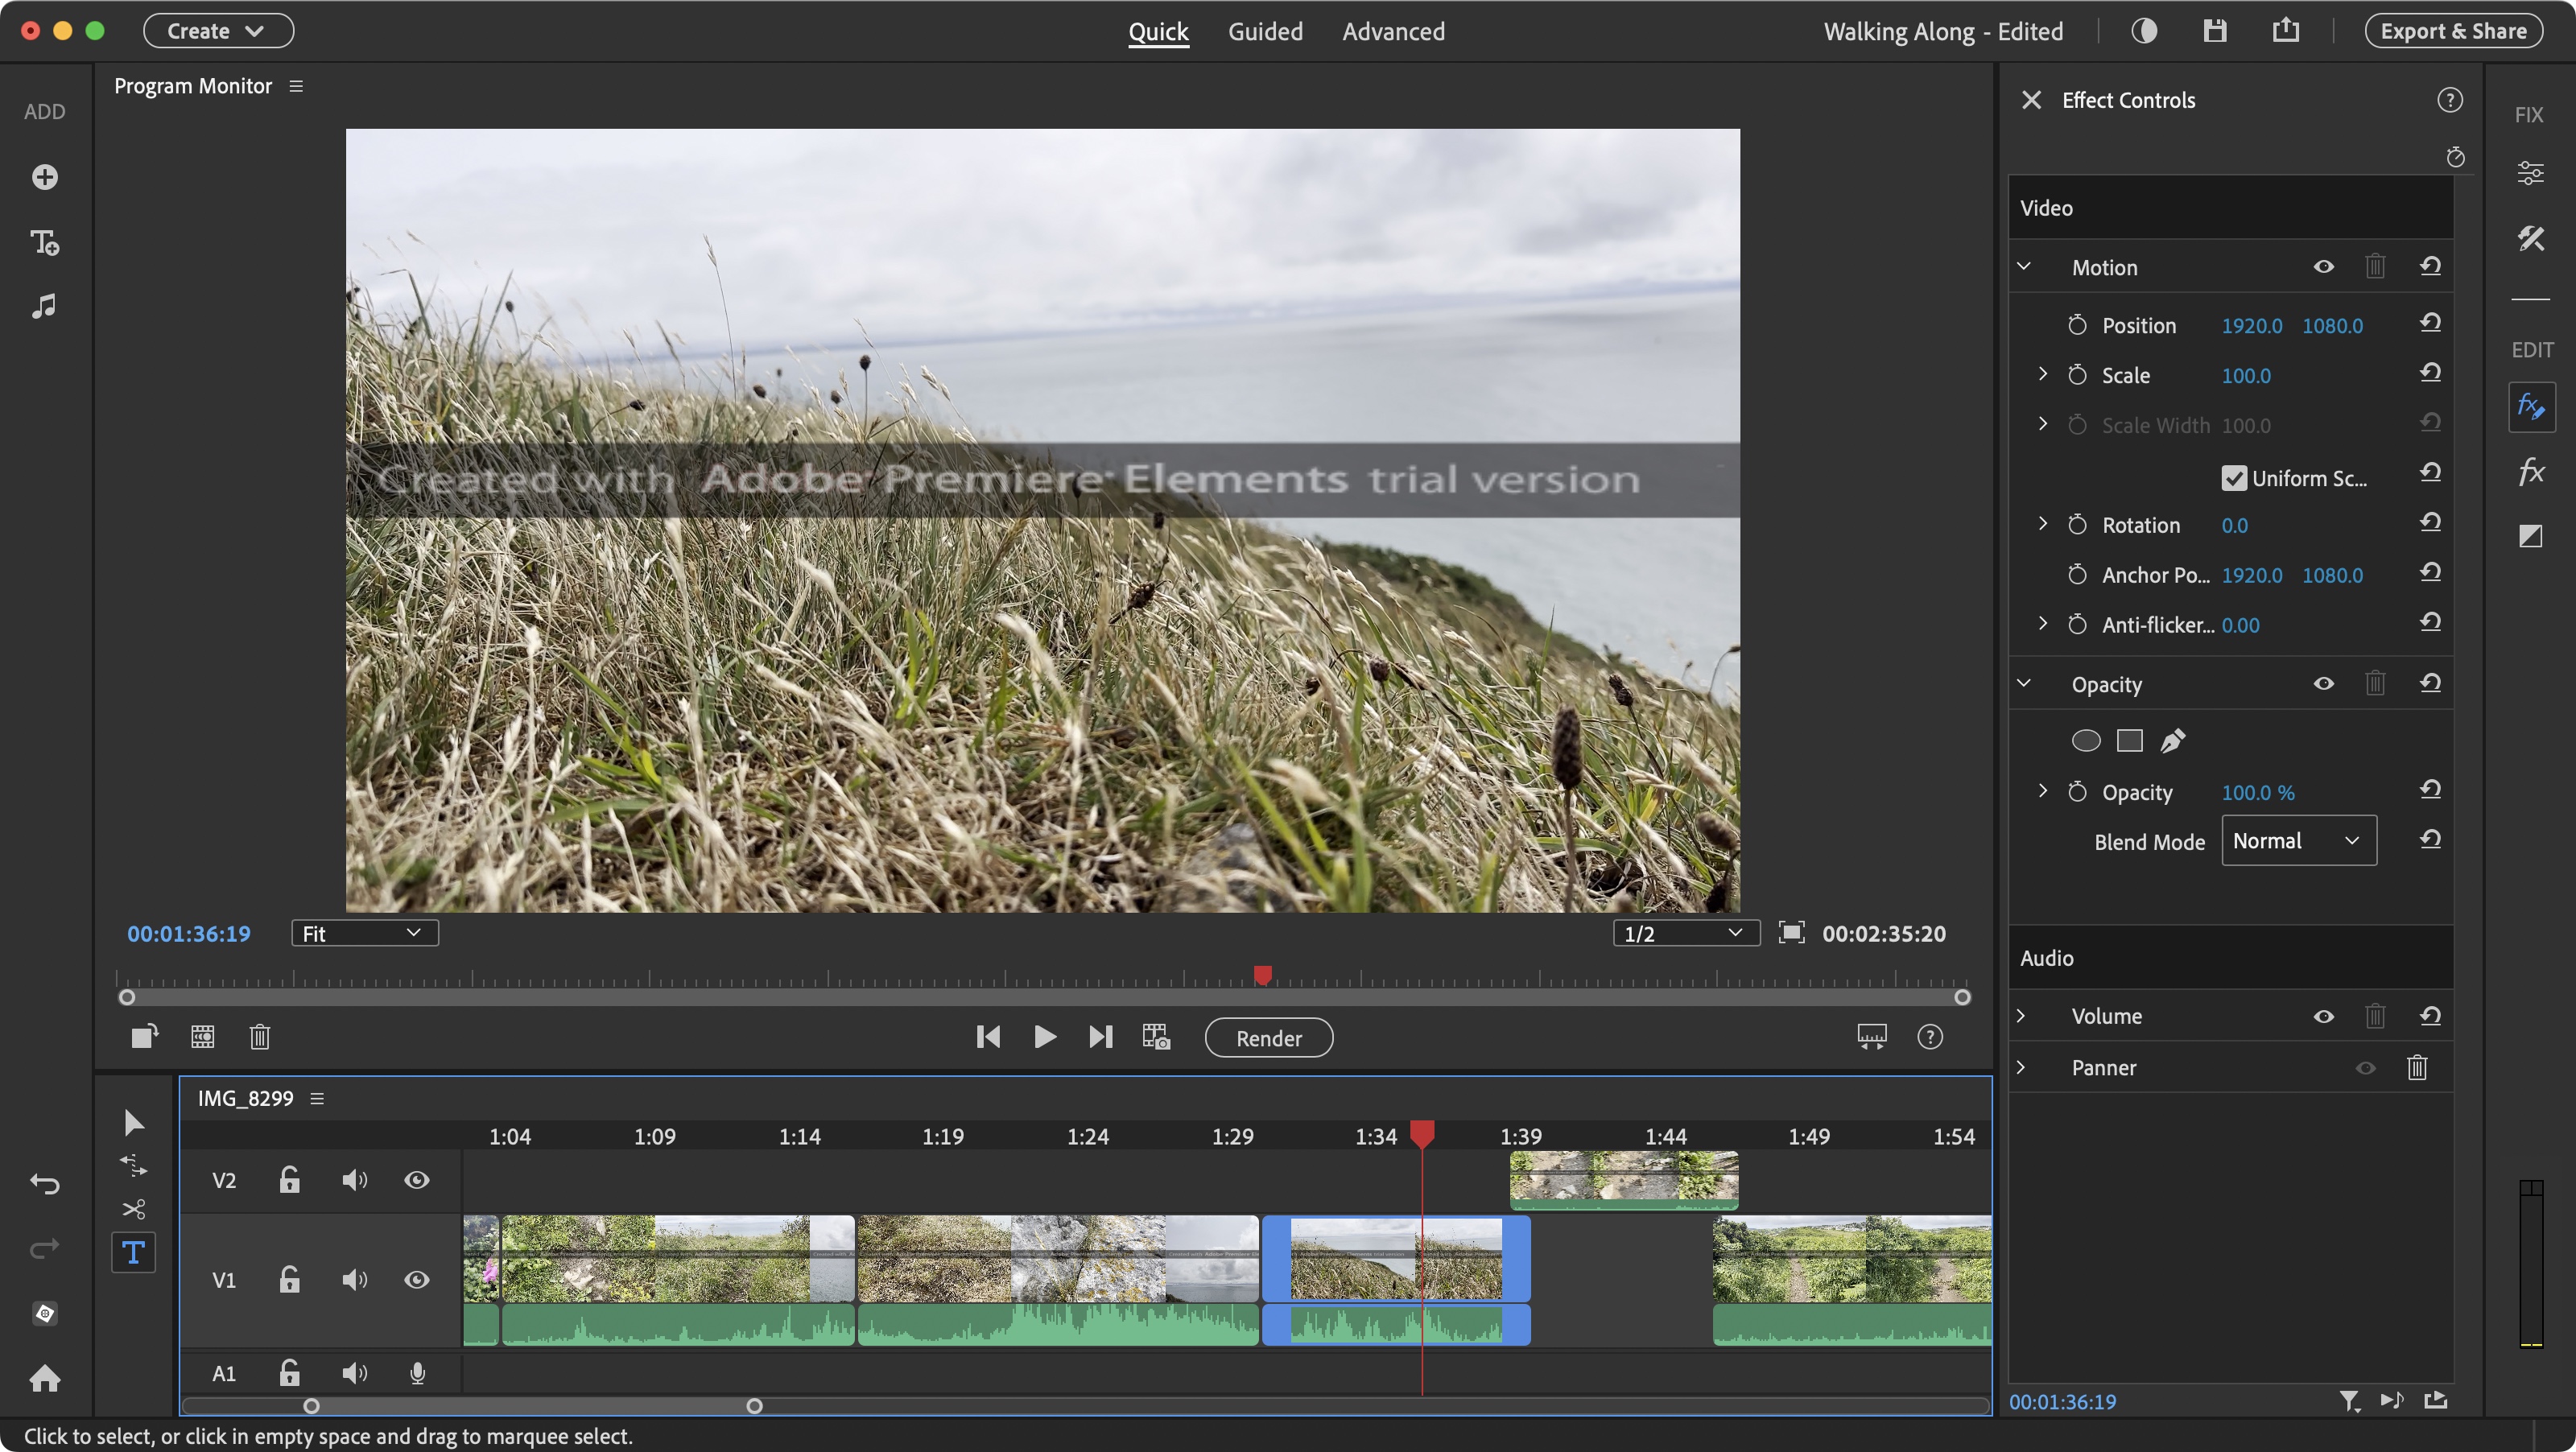The width and height of the screenshot is (2576, 1452).
Task: Toggle Volume effect eye visibility
Action: coord(2323,1016)
